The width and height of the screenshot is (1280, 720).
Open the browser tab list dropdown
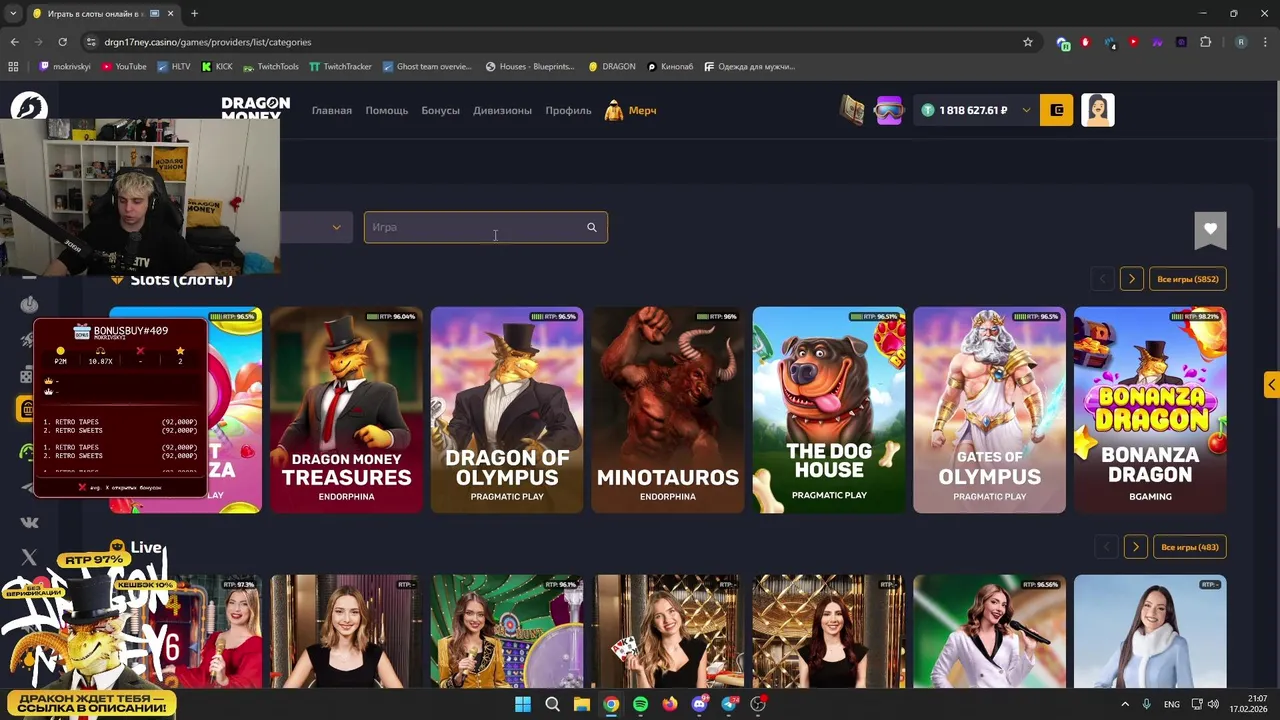13,13
